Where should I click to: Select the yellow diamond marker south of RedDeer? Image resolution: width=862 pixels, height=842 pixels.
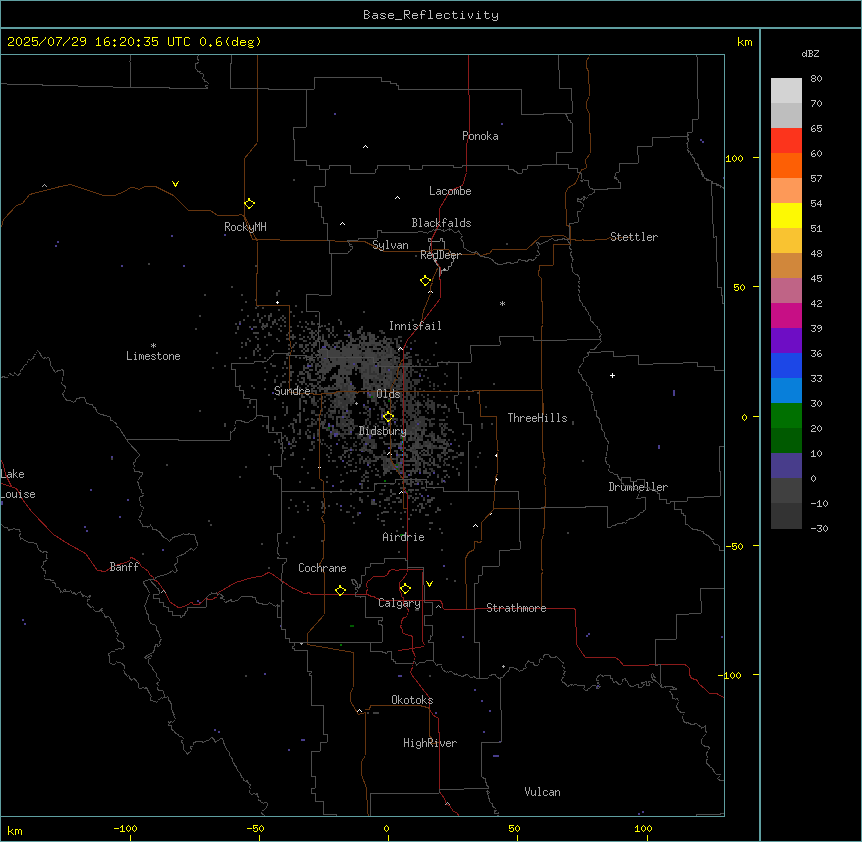point(426,281)
